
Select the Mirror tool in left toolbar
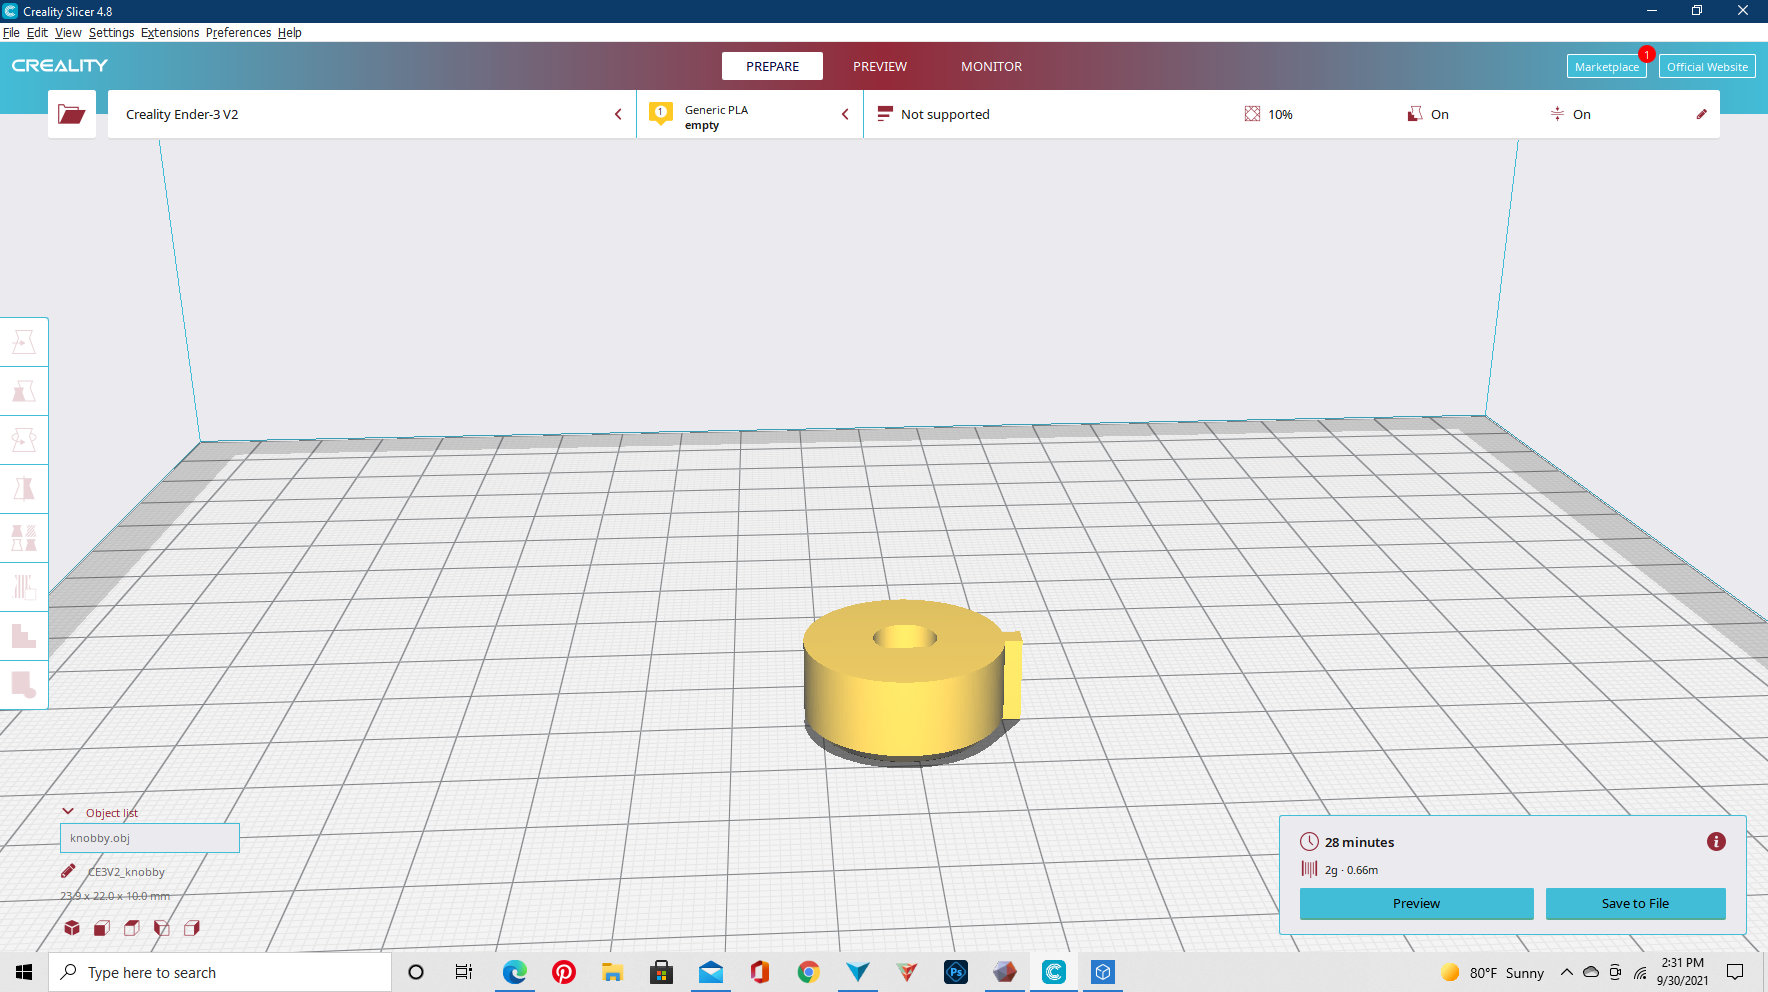coord(24,489)
